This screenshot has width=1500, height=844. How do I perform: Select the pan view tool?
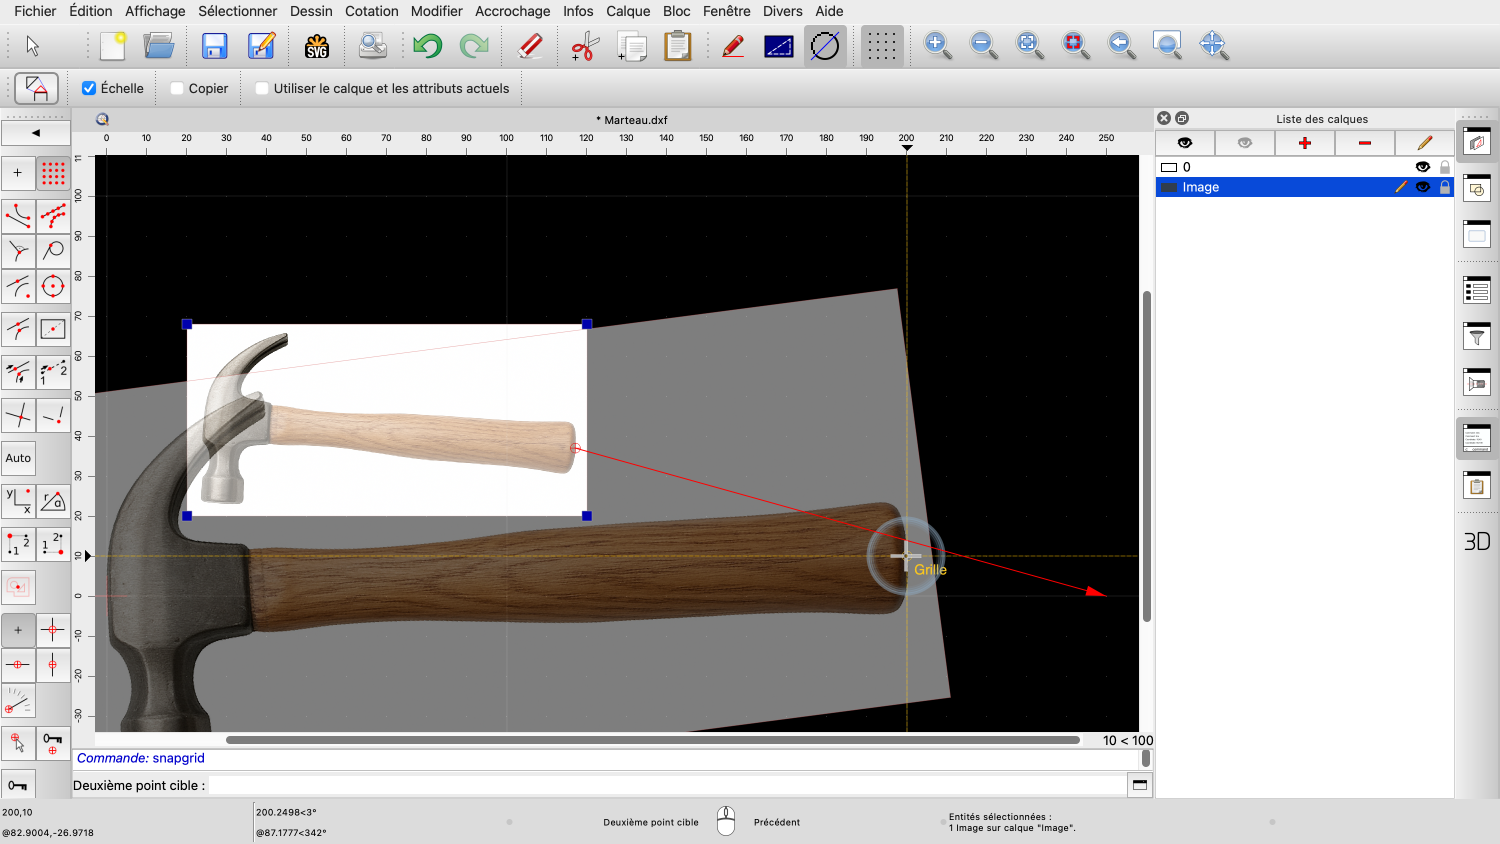(x=1213, y=45)
